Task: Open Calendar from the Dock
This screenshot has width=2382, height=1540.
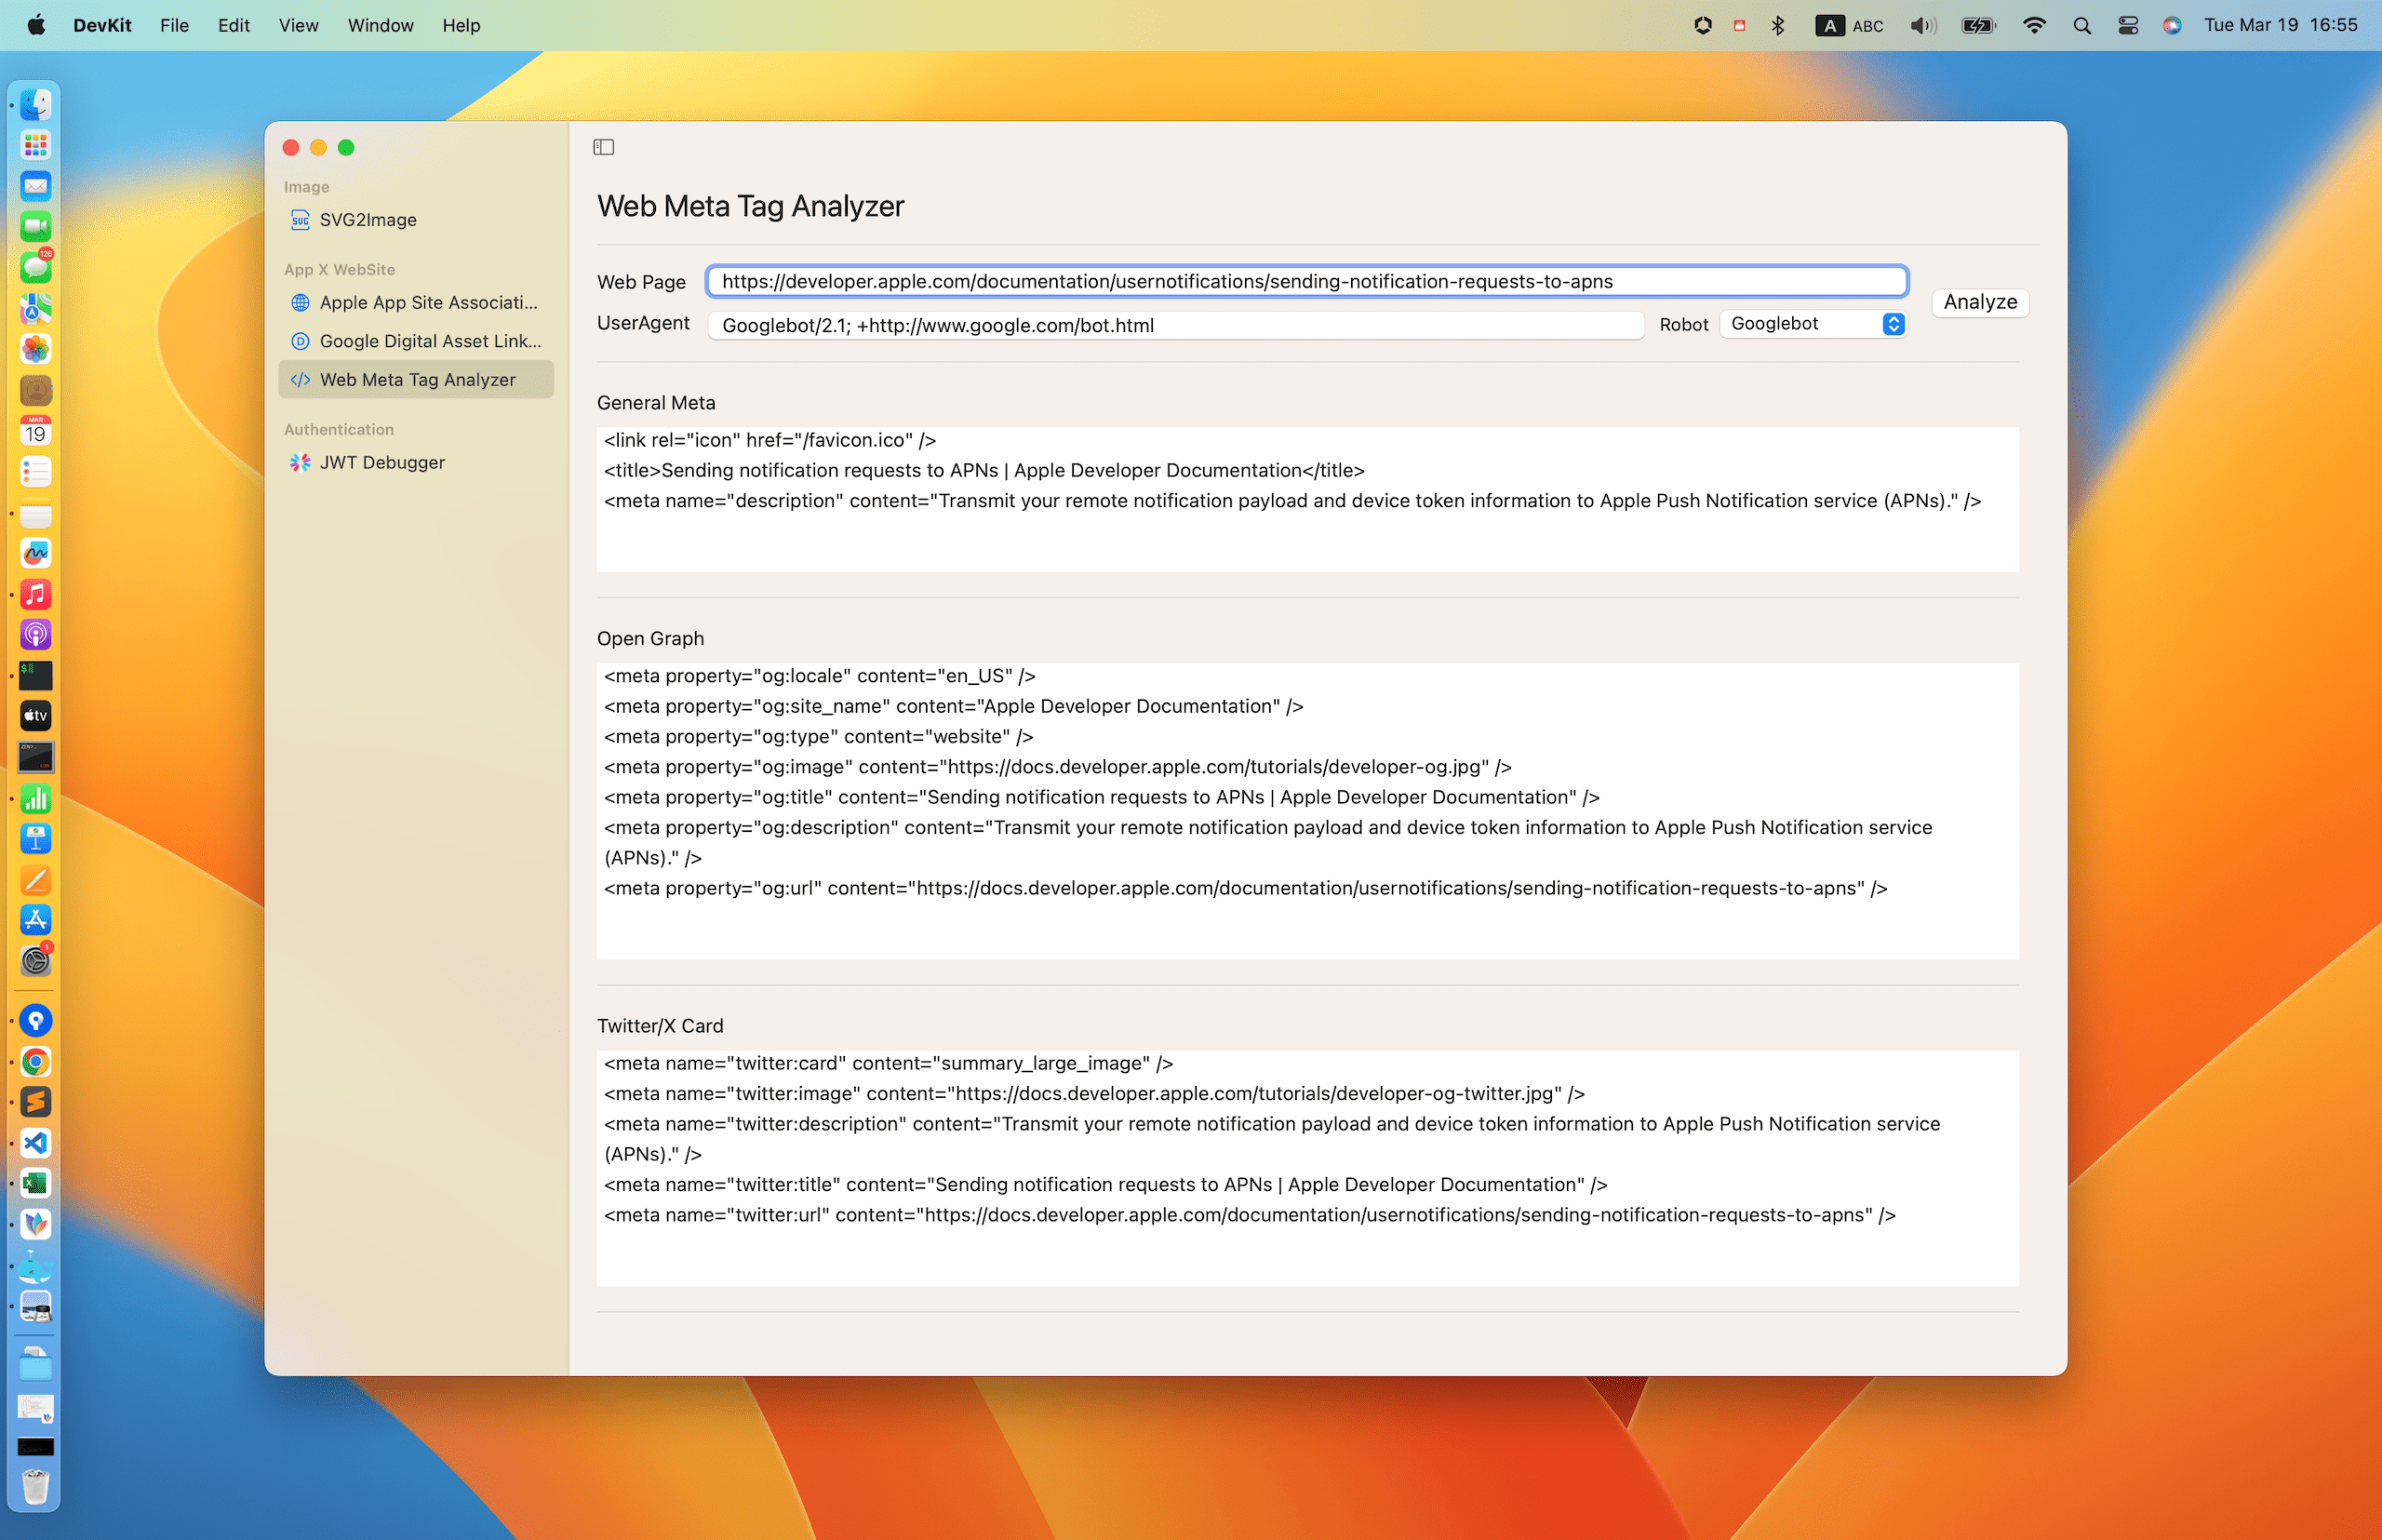Action: pos(36,431)
